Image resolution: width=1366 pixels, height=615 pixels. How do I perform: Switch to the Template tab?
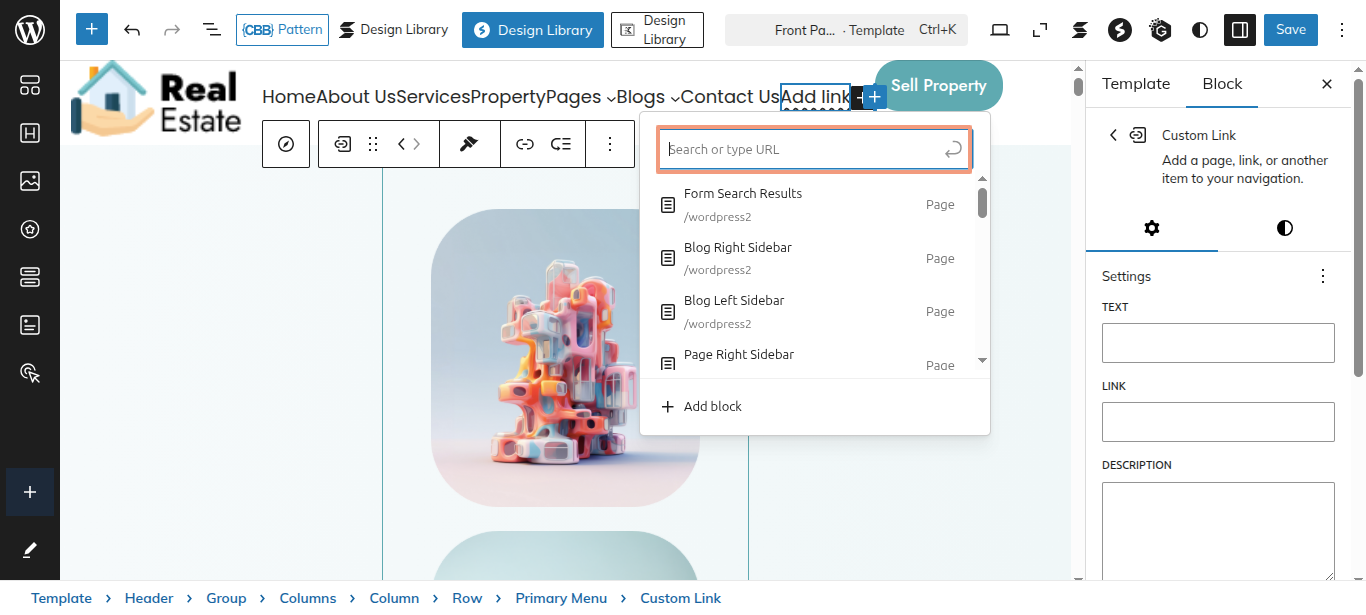(x=1136, y=84)
